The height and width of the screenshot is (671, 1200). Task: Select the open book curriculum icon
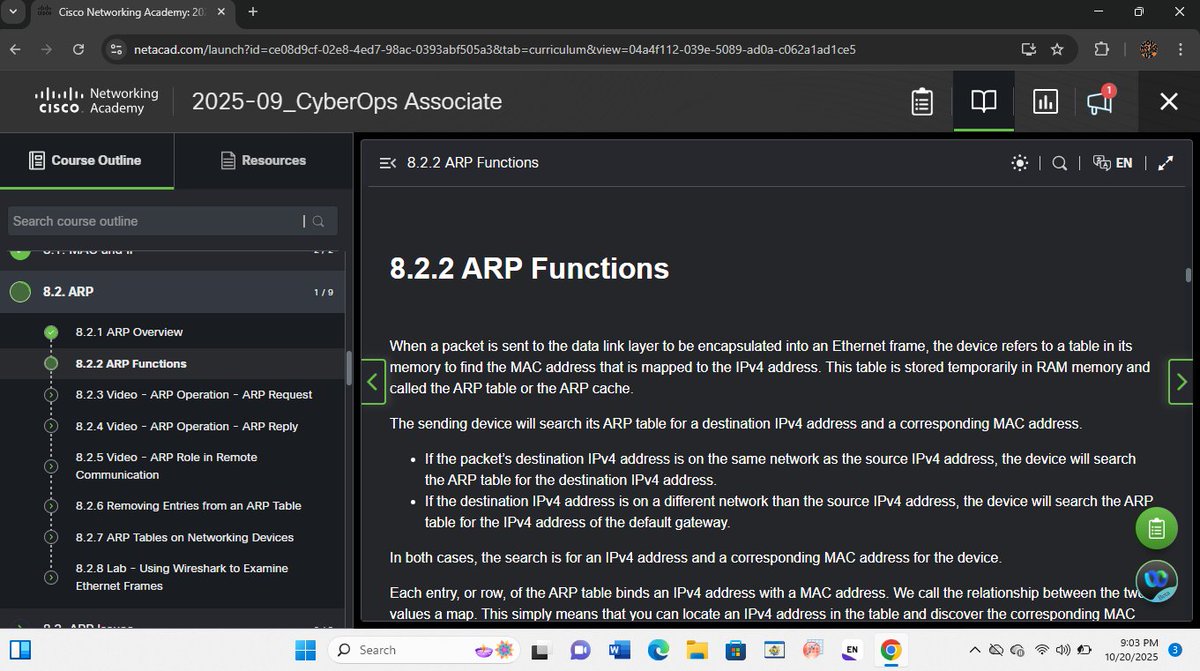(x=984, y=102)
